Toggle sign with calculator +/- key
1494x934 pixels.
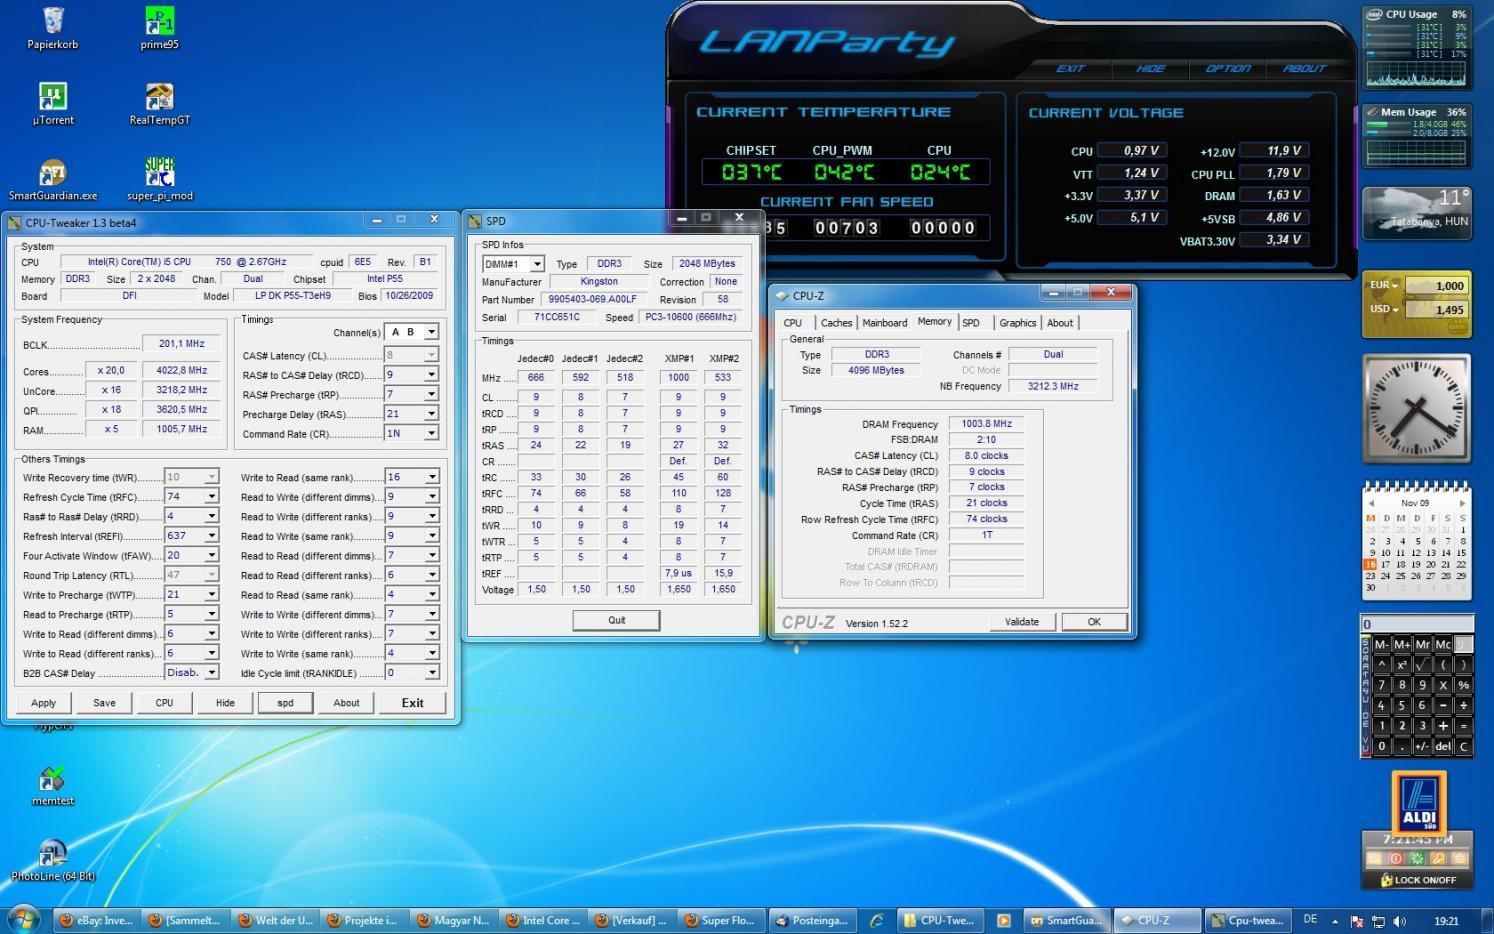[x=1422, y=746]
